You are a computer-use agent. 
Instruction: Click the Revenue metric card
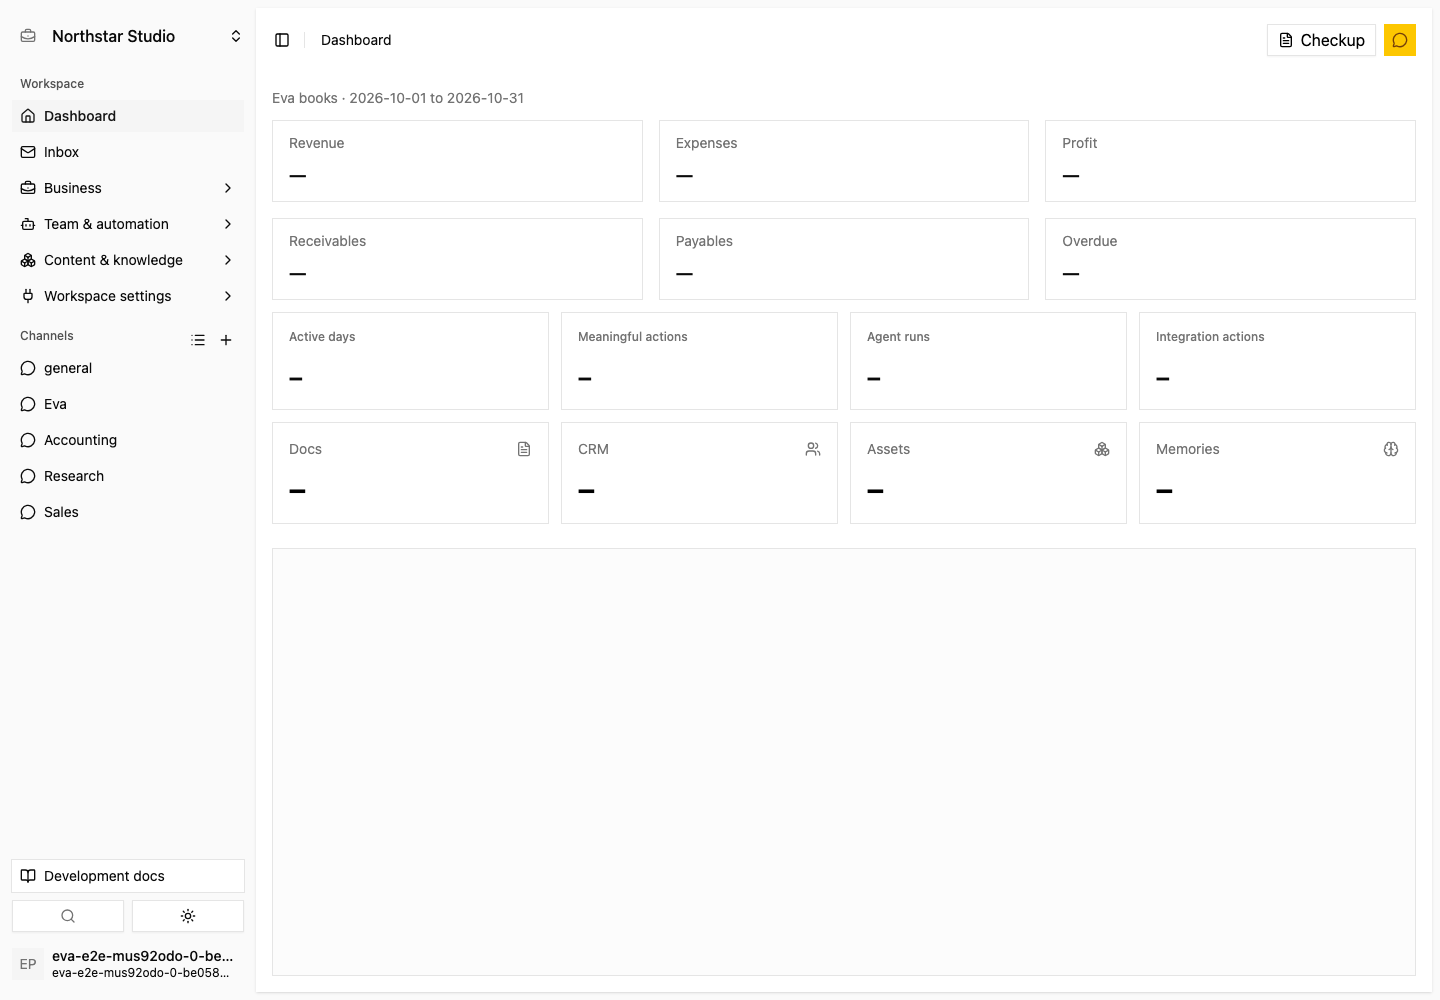[x=457, y=161]
